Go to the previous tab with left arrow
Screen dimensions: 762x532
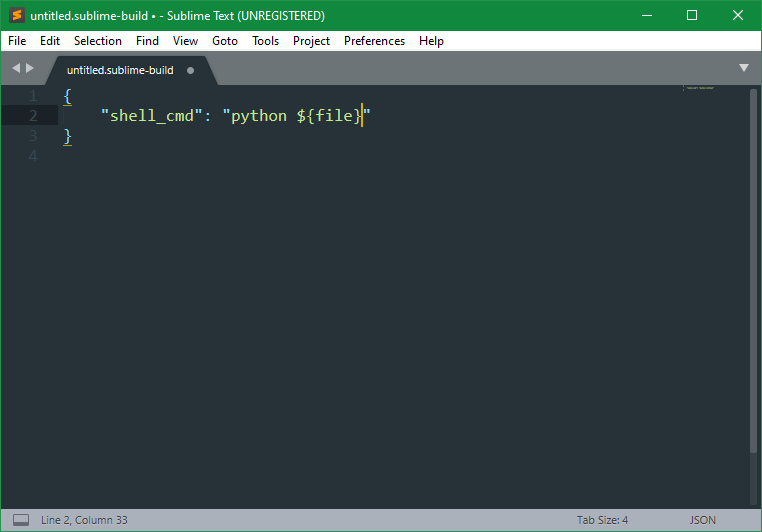coord(16,68)
